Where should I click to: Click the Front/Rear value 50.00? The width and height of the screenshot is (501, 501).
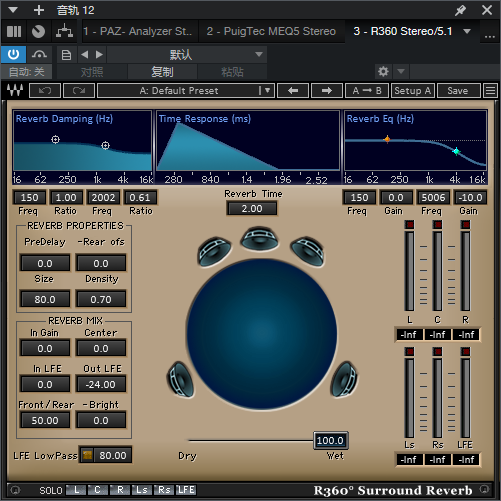[45, 420]
